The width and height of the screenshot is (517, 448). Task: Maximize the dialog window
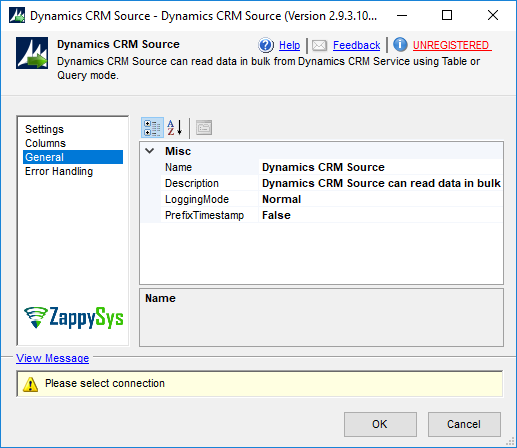pos(447,15)
